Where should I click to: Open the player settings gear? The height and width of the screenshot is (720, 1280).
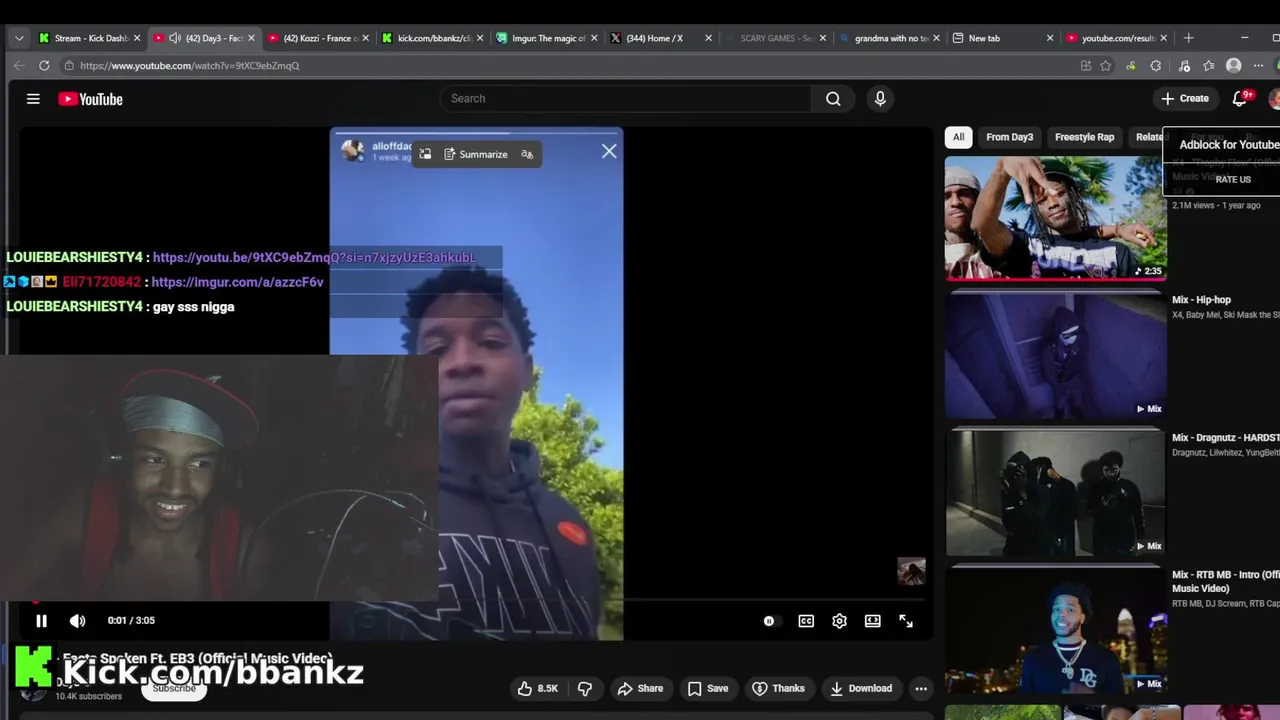(x=839, y=621)
